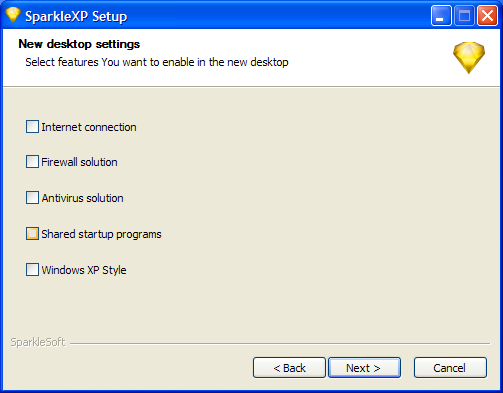Image resolution: width=503 pixels, height=393 pixels.
Task: Click the "Firewall solution" label text
Action: (79, 162)
